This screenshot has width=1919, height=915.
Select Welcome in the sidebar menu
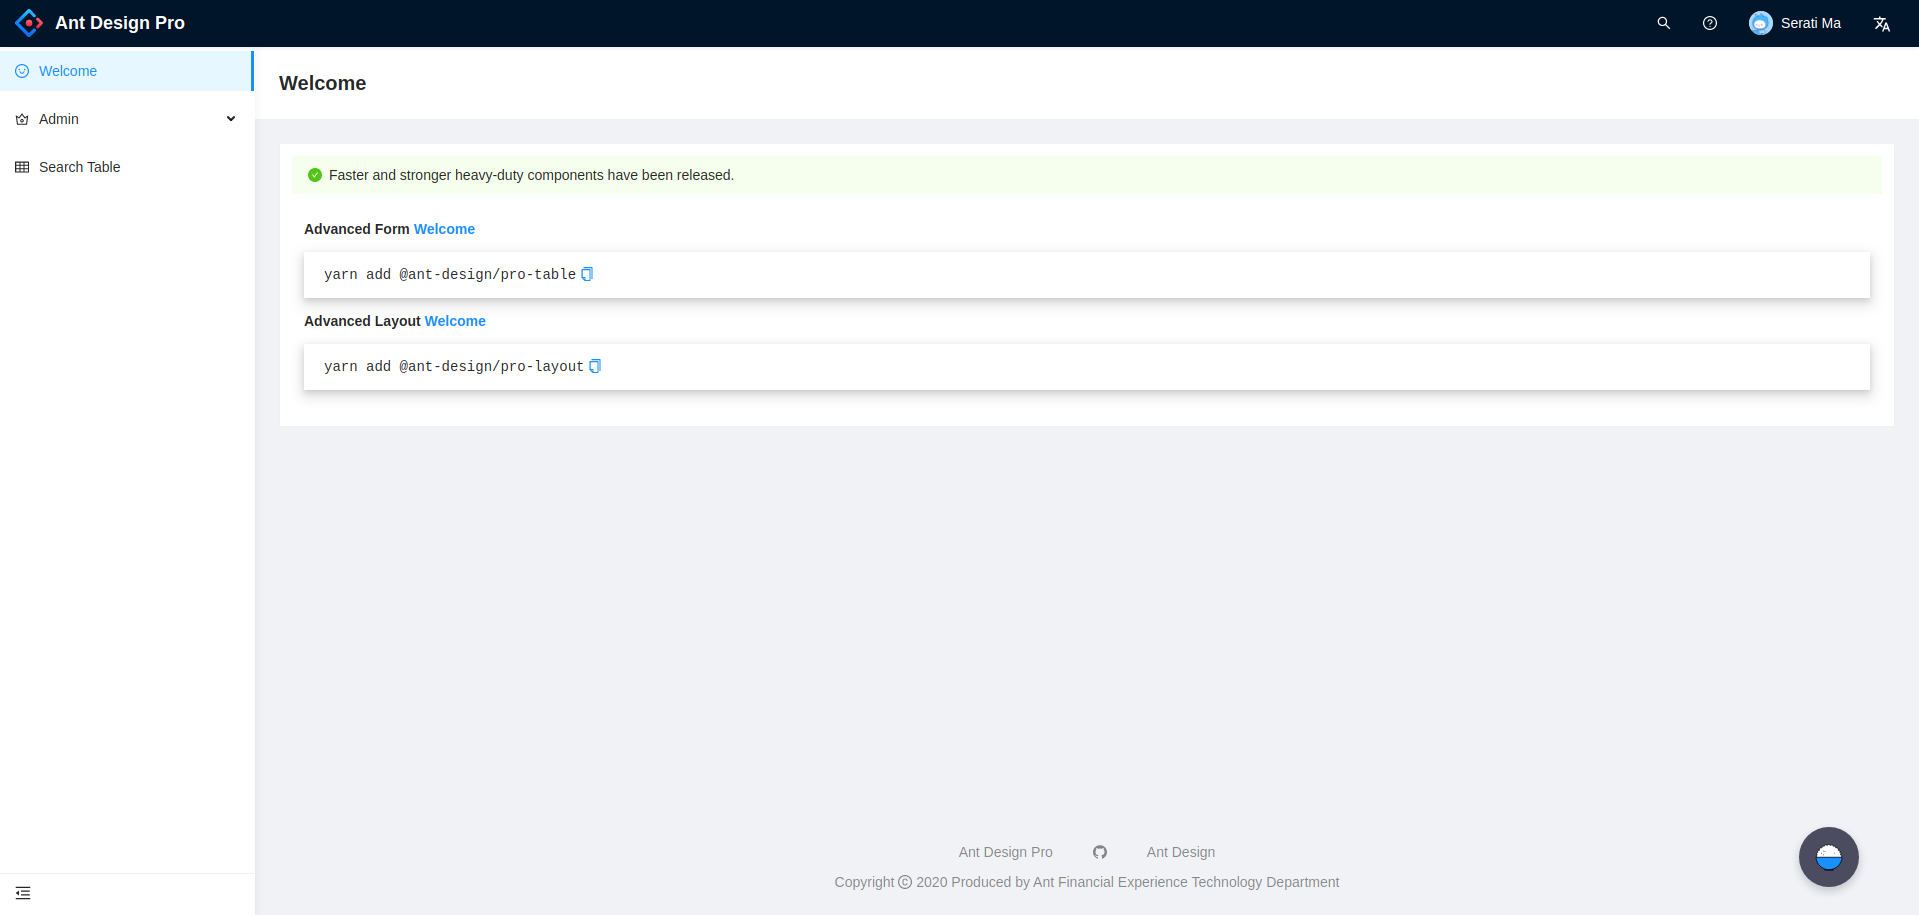tap(126, 71)
